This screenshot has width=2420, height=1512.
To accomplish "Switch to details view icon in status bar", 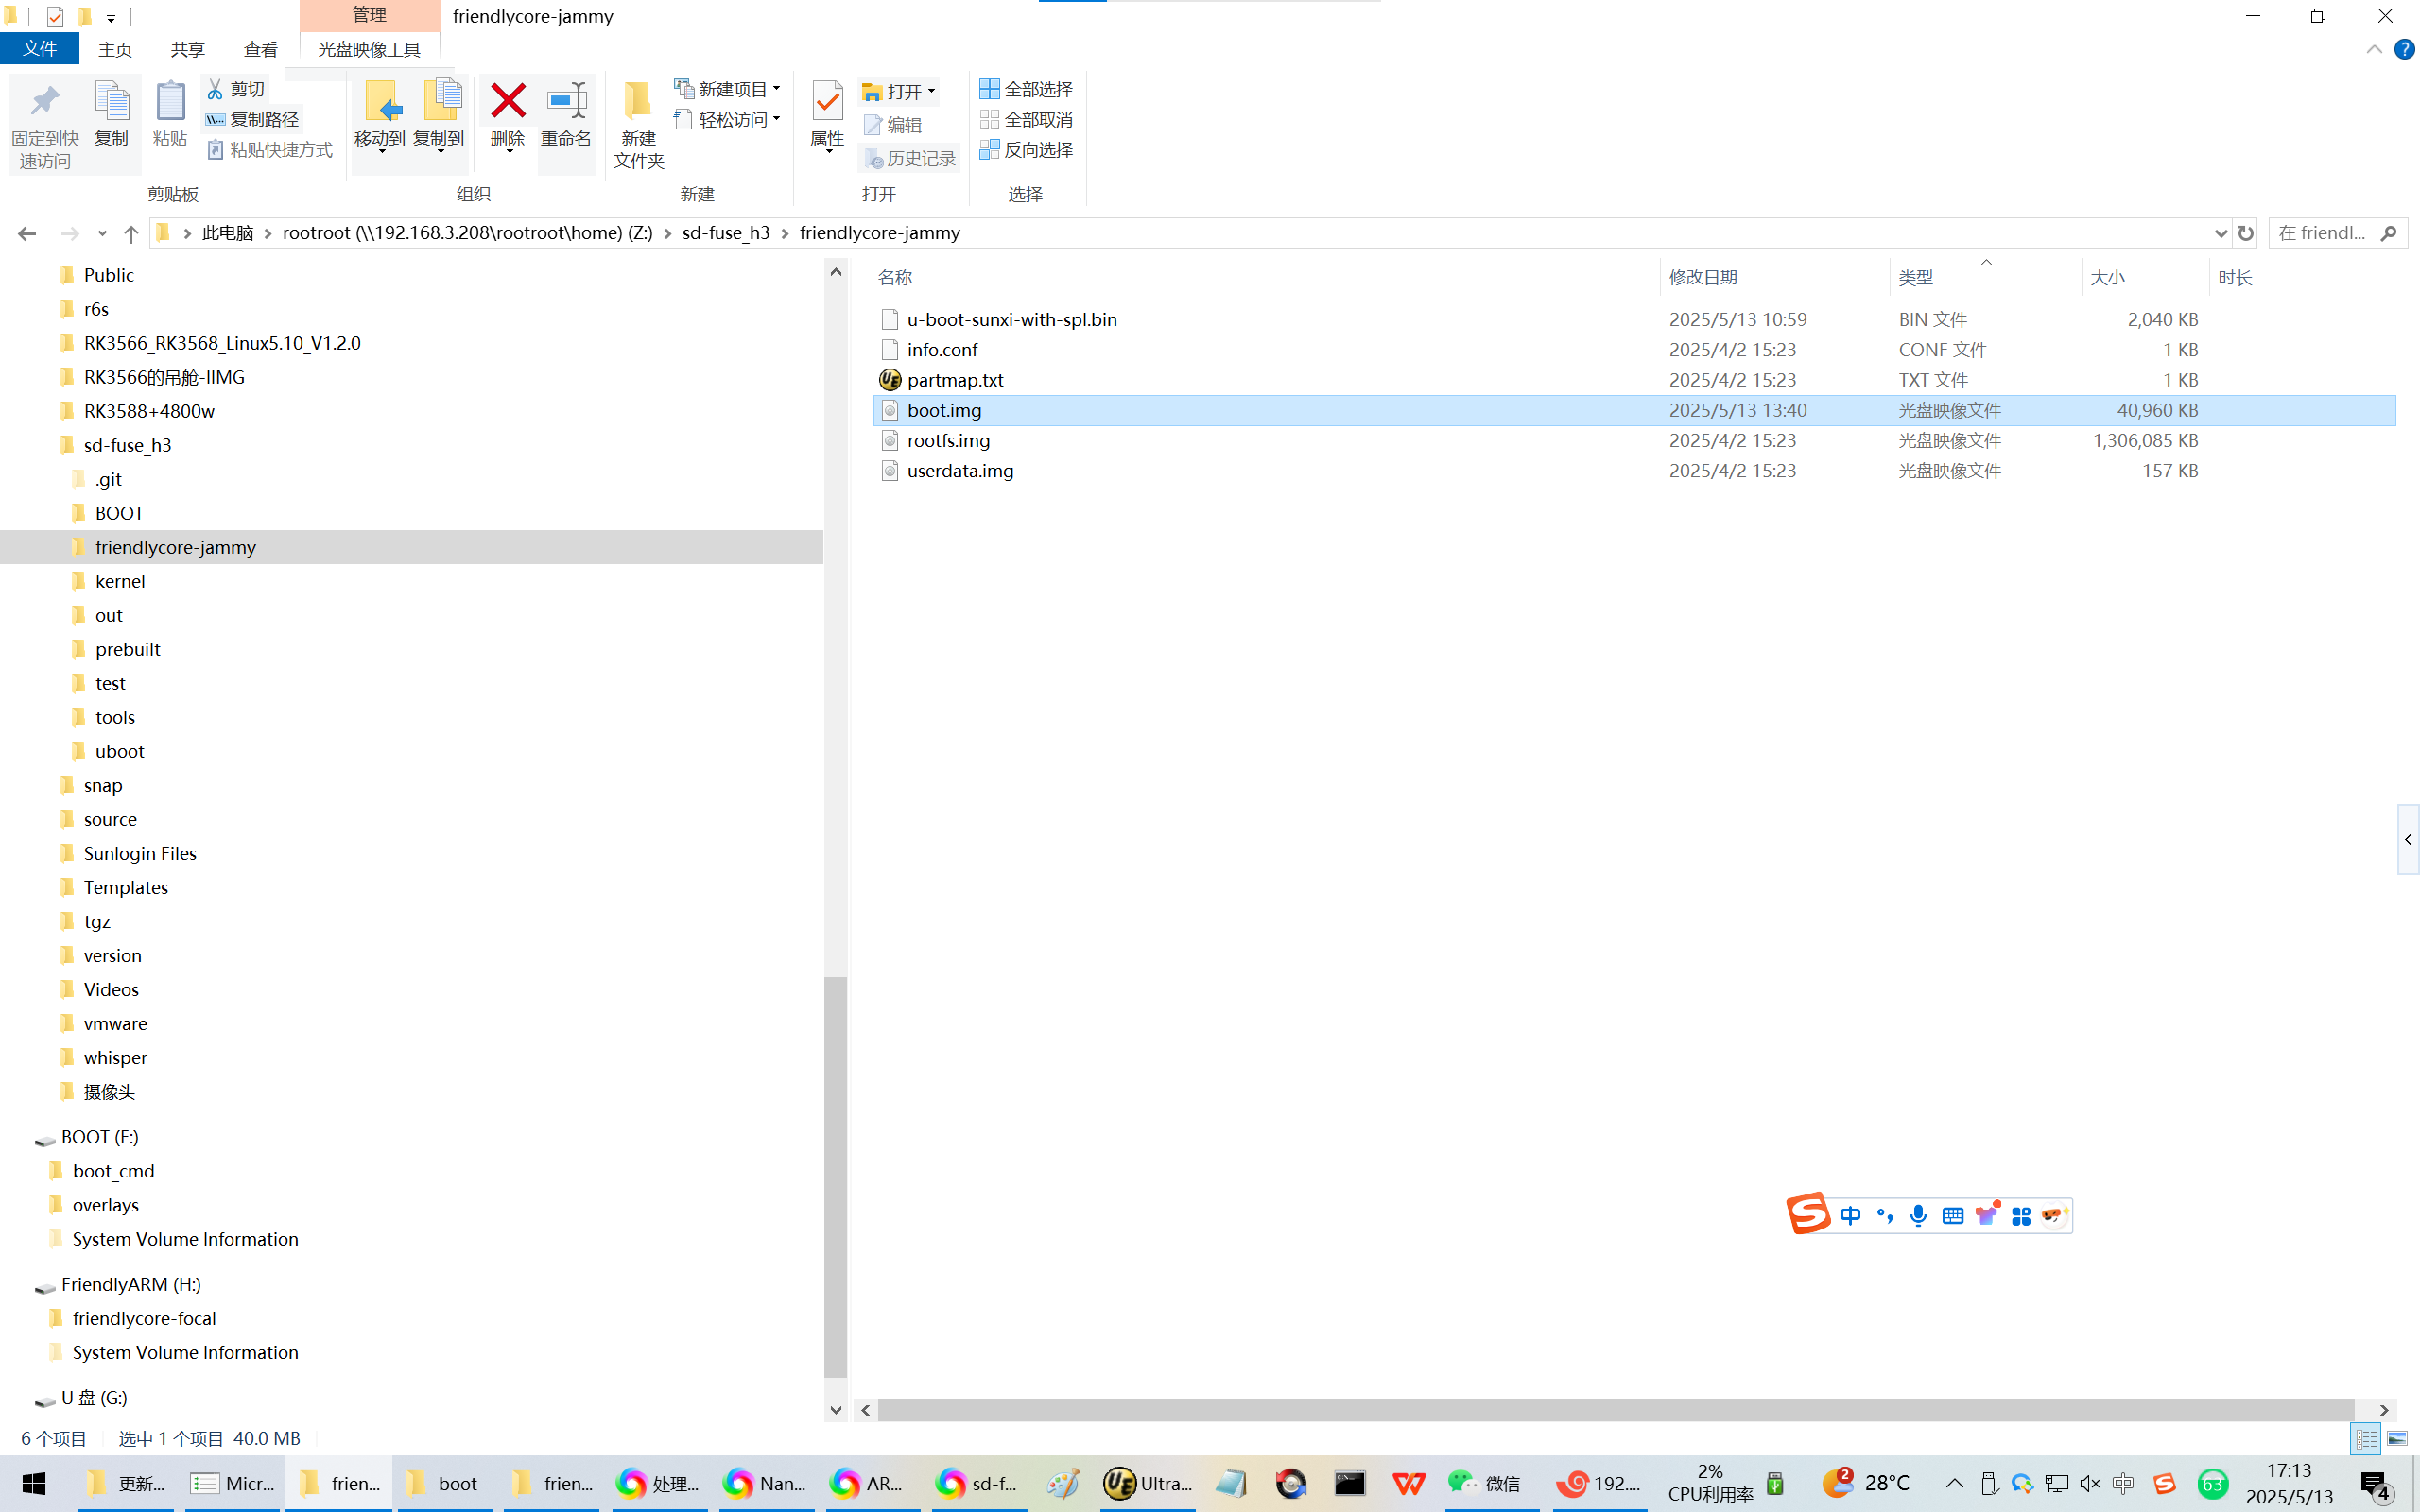I will (x=2366, y=1438).
